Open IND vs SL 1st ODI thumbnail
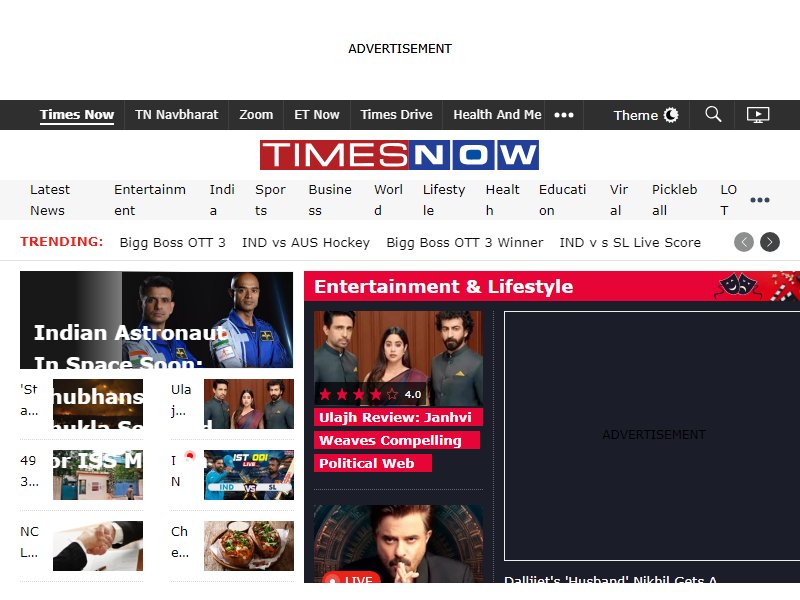 (249, 474)
